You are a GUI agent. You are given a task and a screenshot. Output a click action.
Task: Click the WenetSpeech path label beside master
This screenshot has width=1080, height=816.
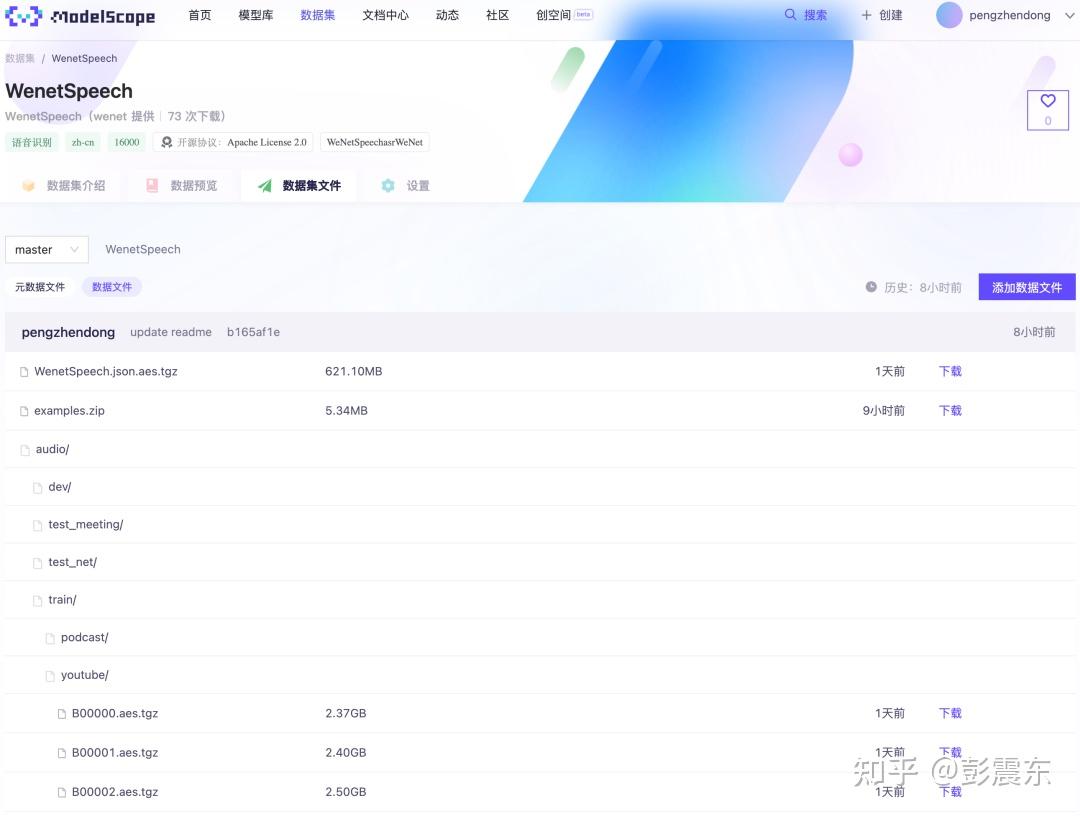click(x=143, y=249)
